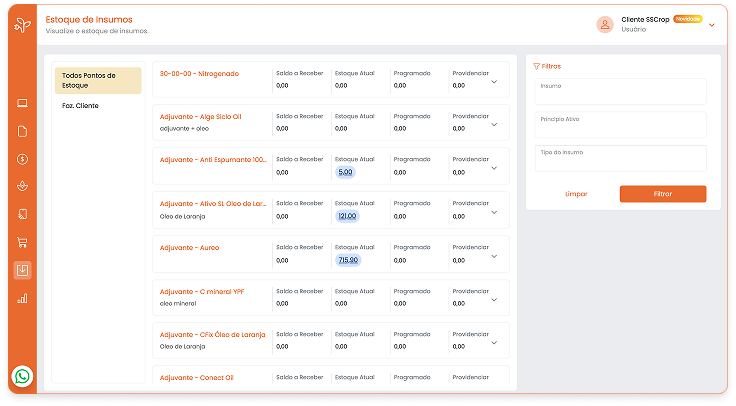Open the bar chart reports icon

pyautogui.click(x=22, y=298)
